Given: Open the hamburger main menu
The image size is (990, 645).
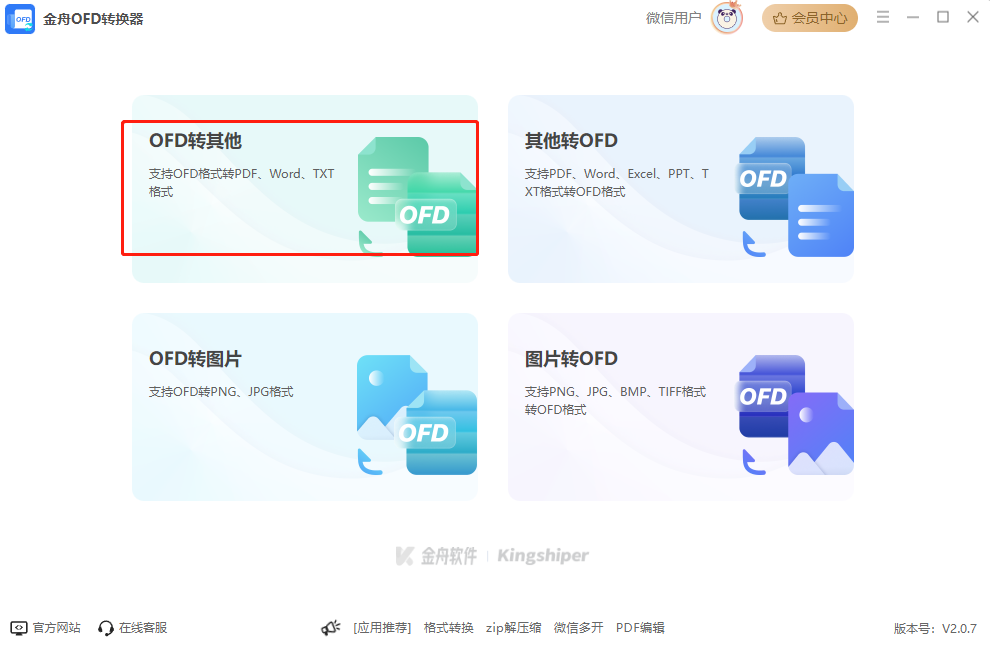Looking at the screenshot, I should [x=883, y=17].
